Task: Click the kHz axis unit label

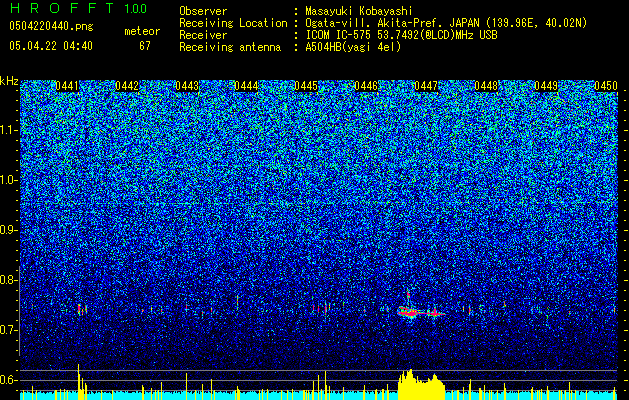Action: [x=9, y=81]
